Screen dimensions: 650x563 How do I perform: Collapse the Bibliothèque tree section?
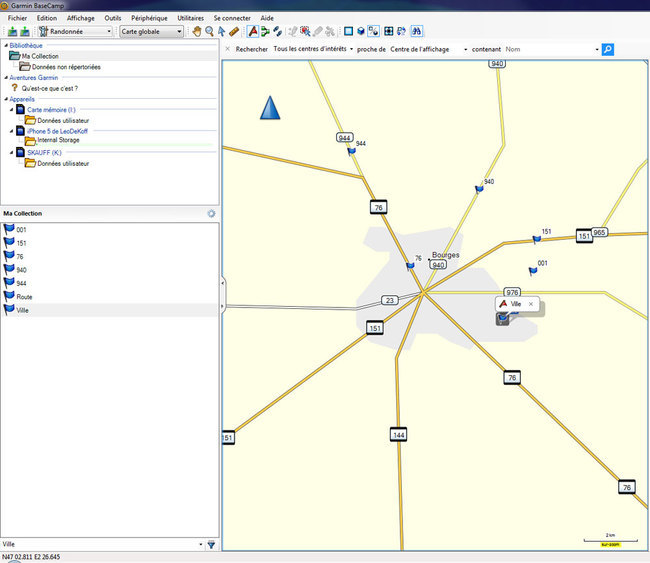[x=6, y=45]
